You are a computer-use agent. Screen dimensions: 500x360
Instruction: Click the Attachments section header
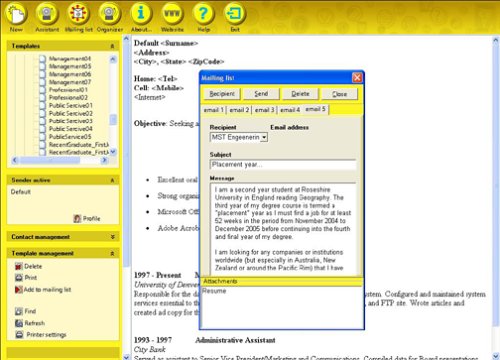coord(282,281)
